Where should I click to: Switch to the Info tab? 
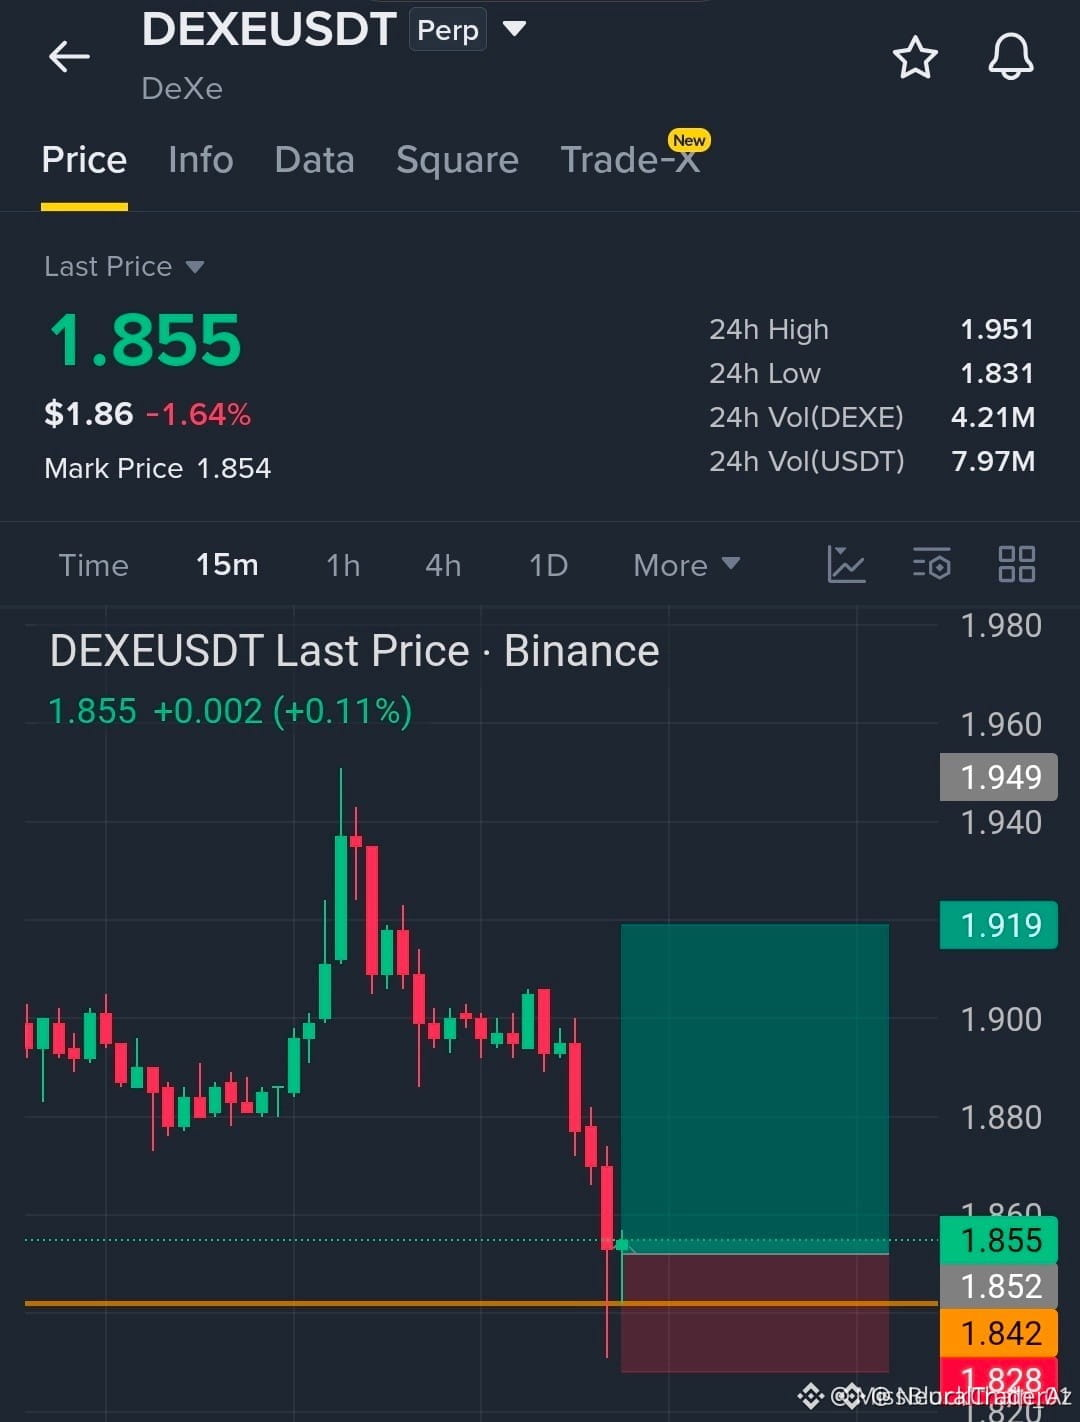[x=201, y=160]
